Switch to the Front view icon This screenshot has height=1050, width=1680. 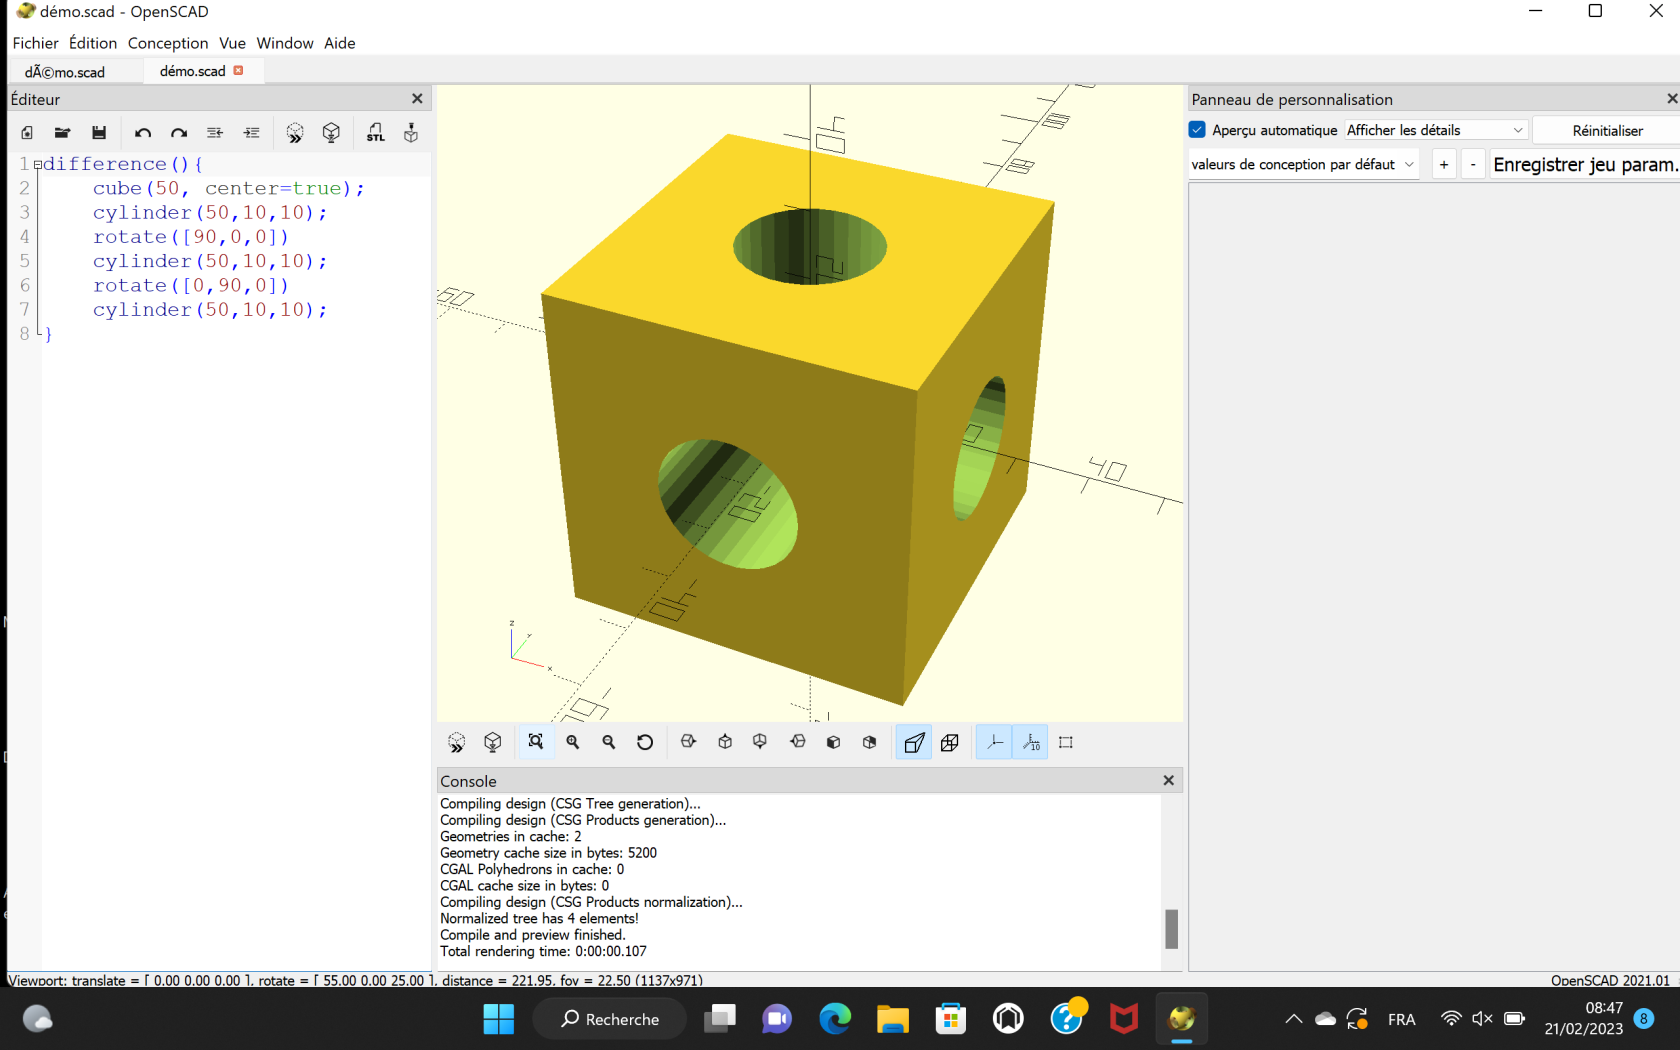(833, 742)
